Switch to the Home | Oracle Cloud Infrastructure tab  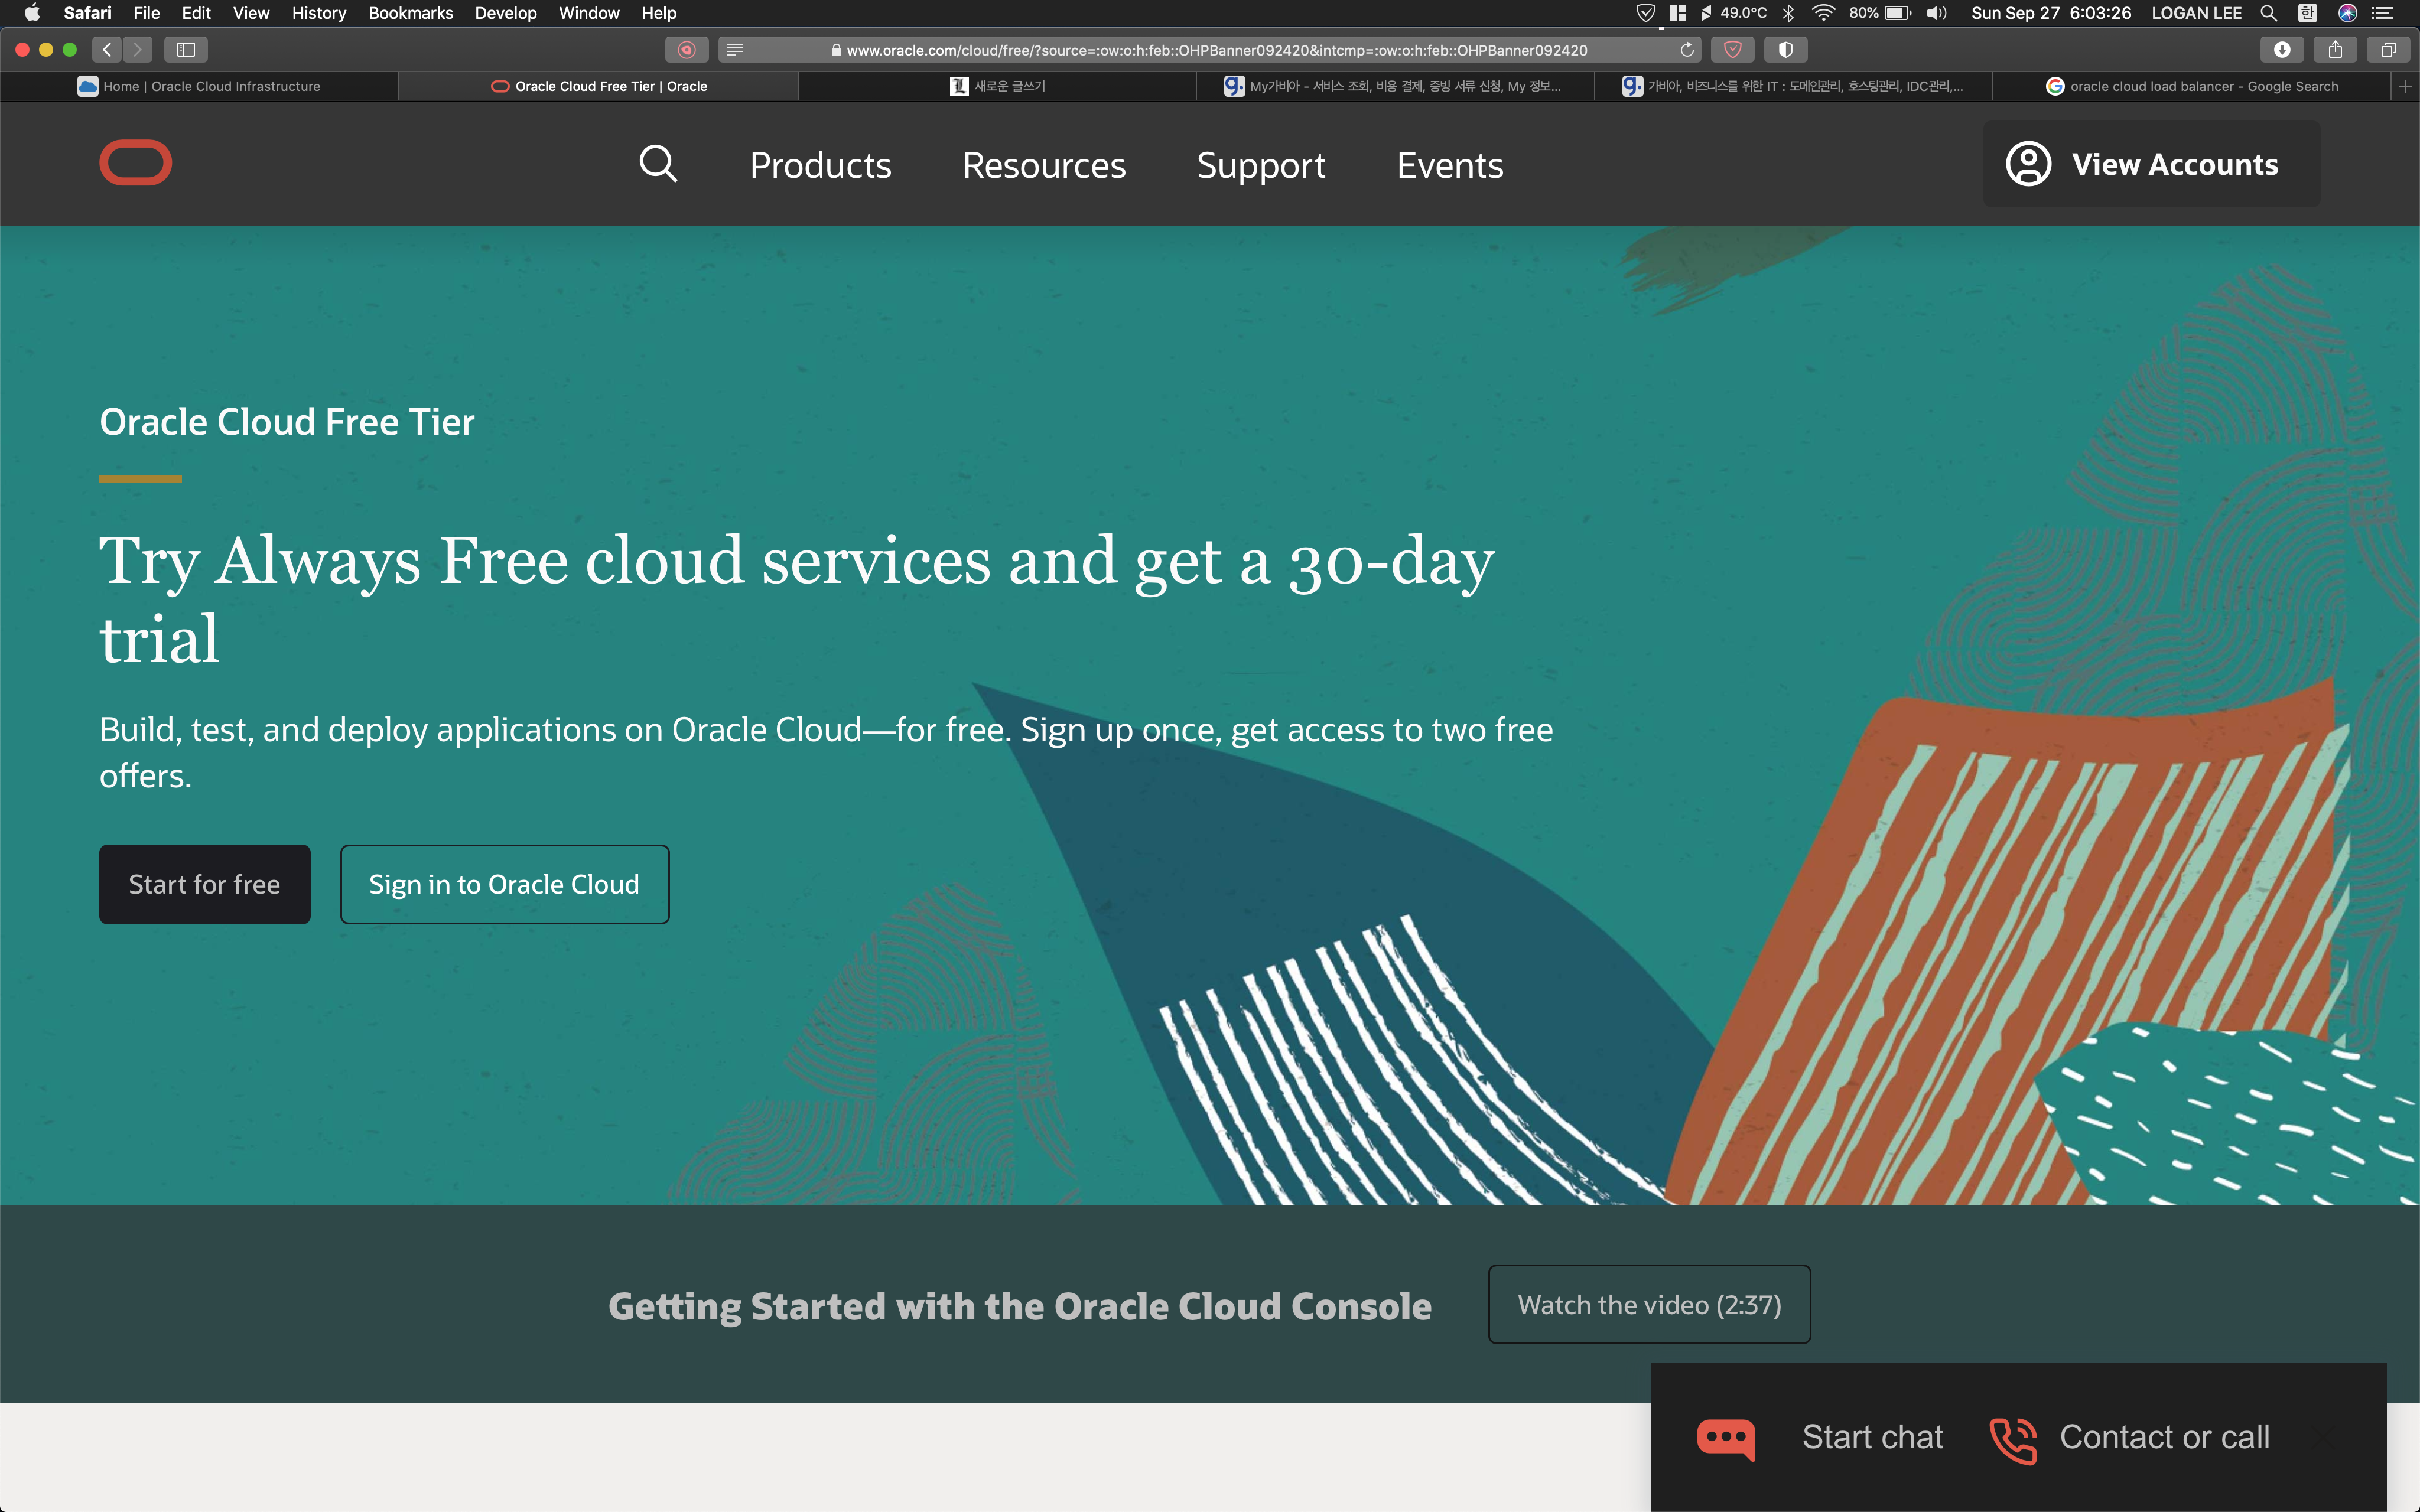pos(200,86)
